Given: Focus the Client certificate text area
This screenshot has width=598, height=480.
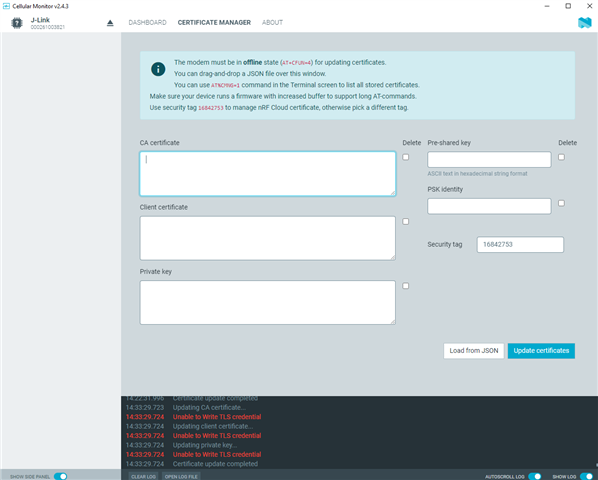Looking at the screenshot, I should [268, 238].
